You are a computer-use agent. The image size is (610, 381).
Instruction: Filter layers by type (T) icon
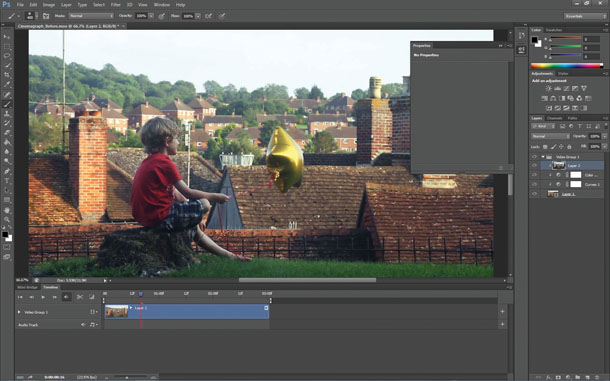point(580,126)
